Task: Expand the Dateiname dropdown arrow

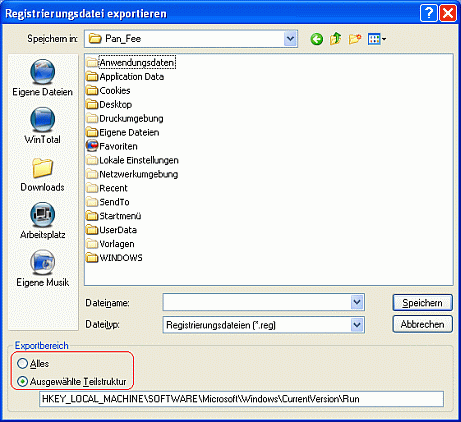Action: [357, 303]
